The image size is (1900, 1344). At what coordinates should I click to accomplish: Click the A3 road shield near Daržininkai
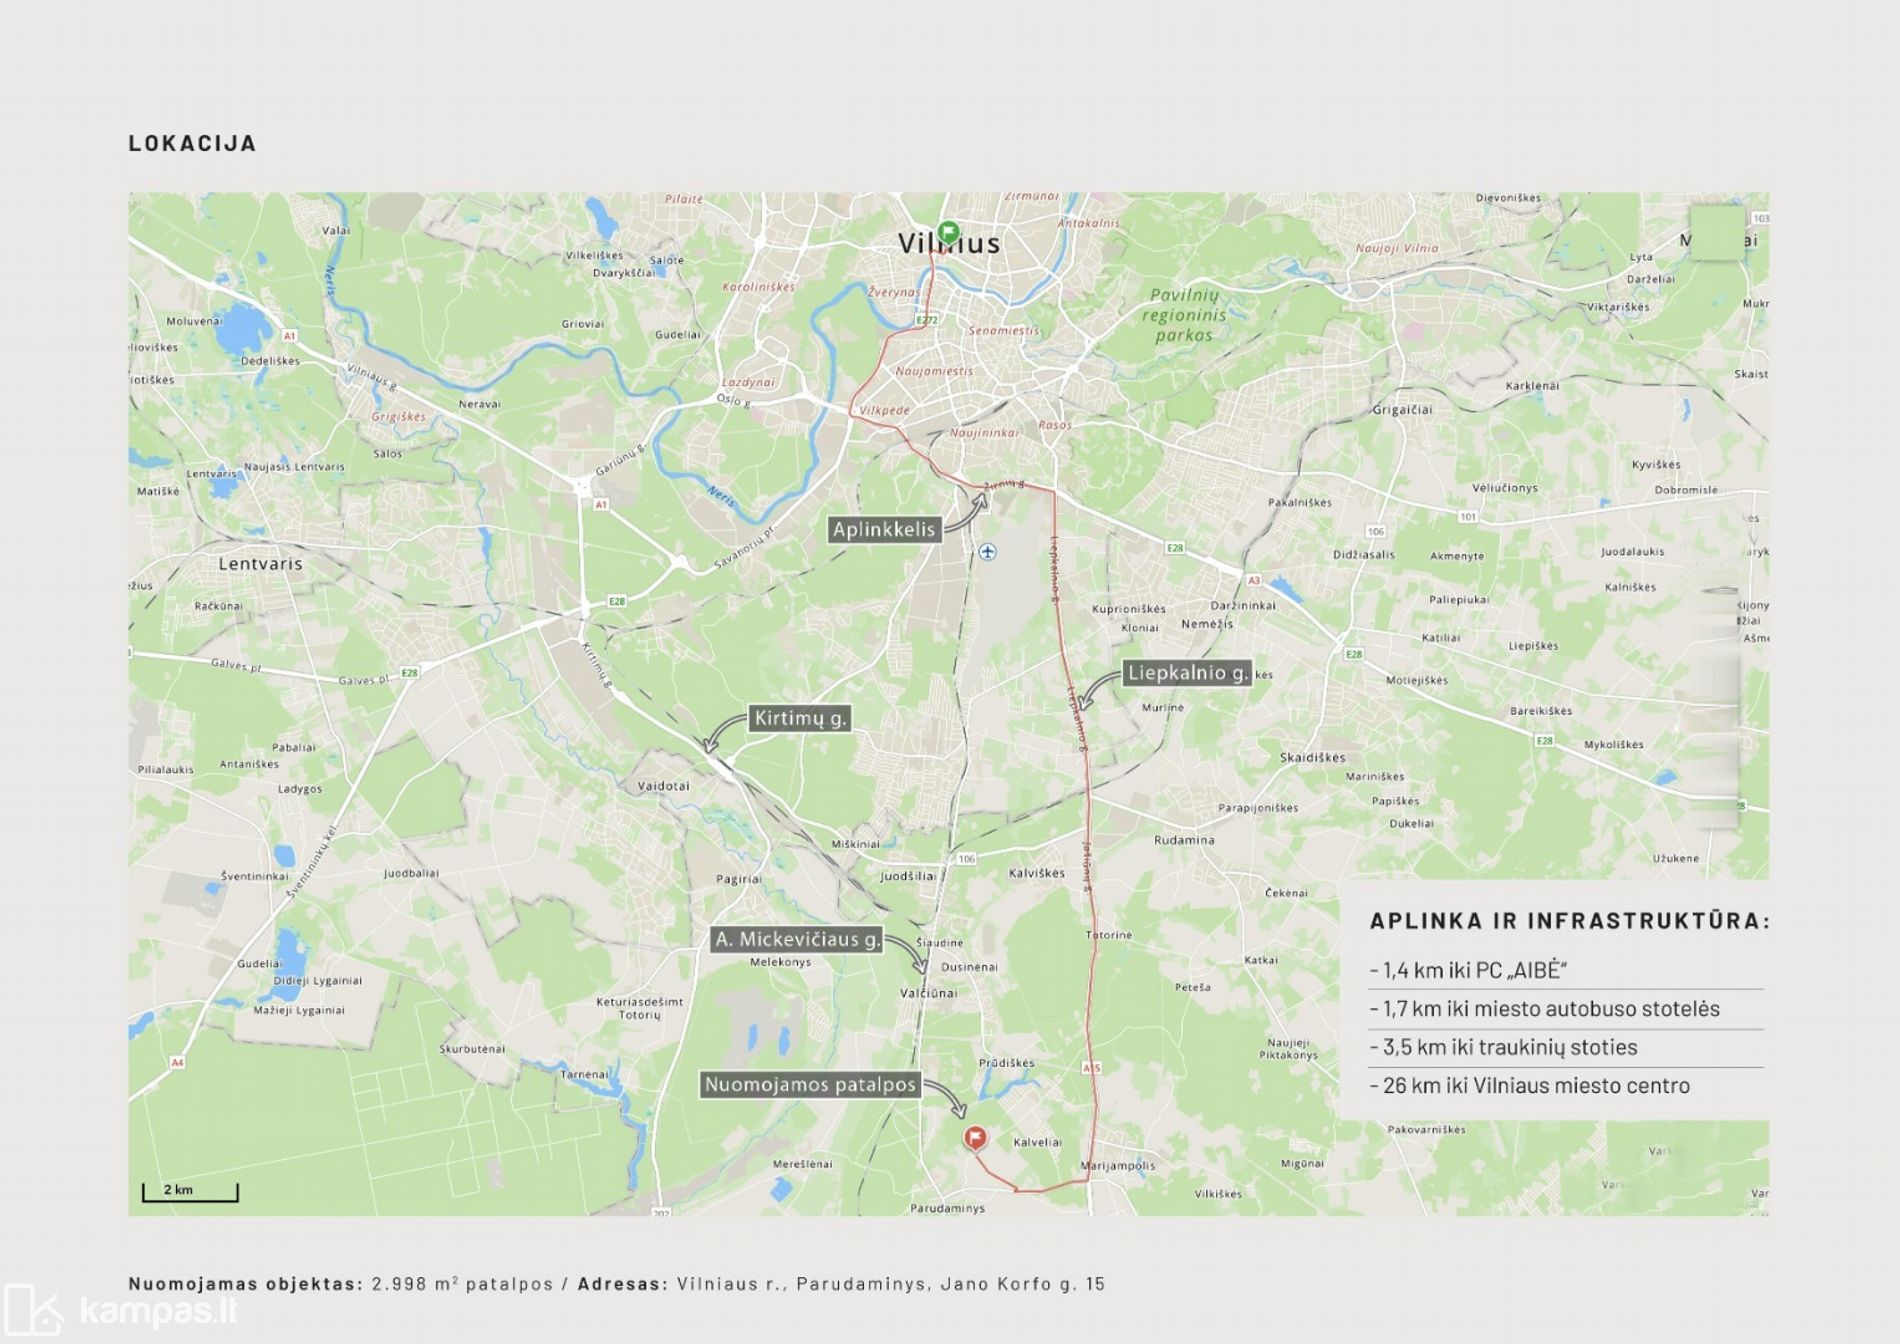coord(1254,580)
